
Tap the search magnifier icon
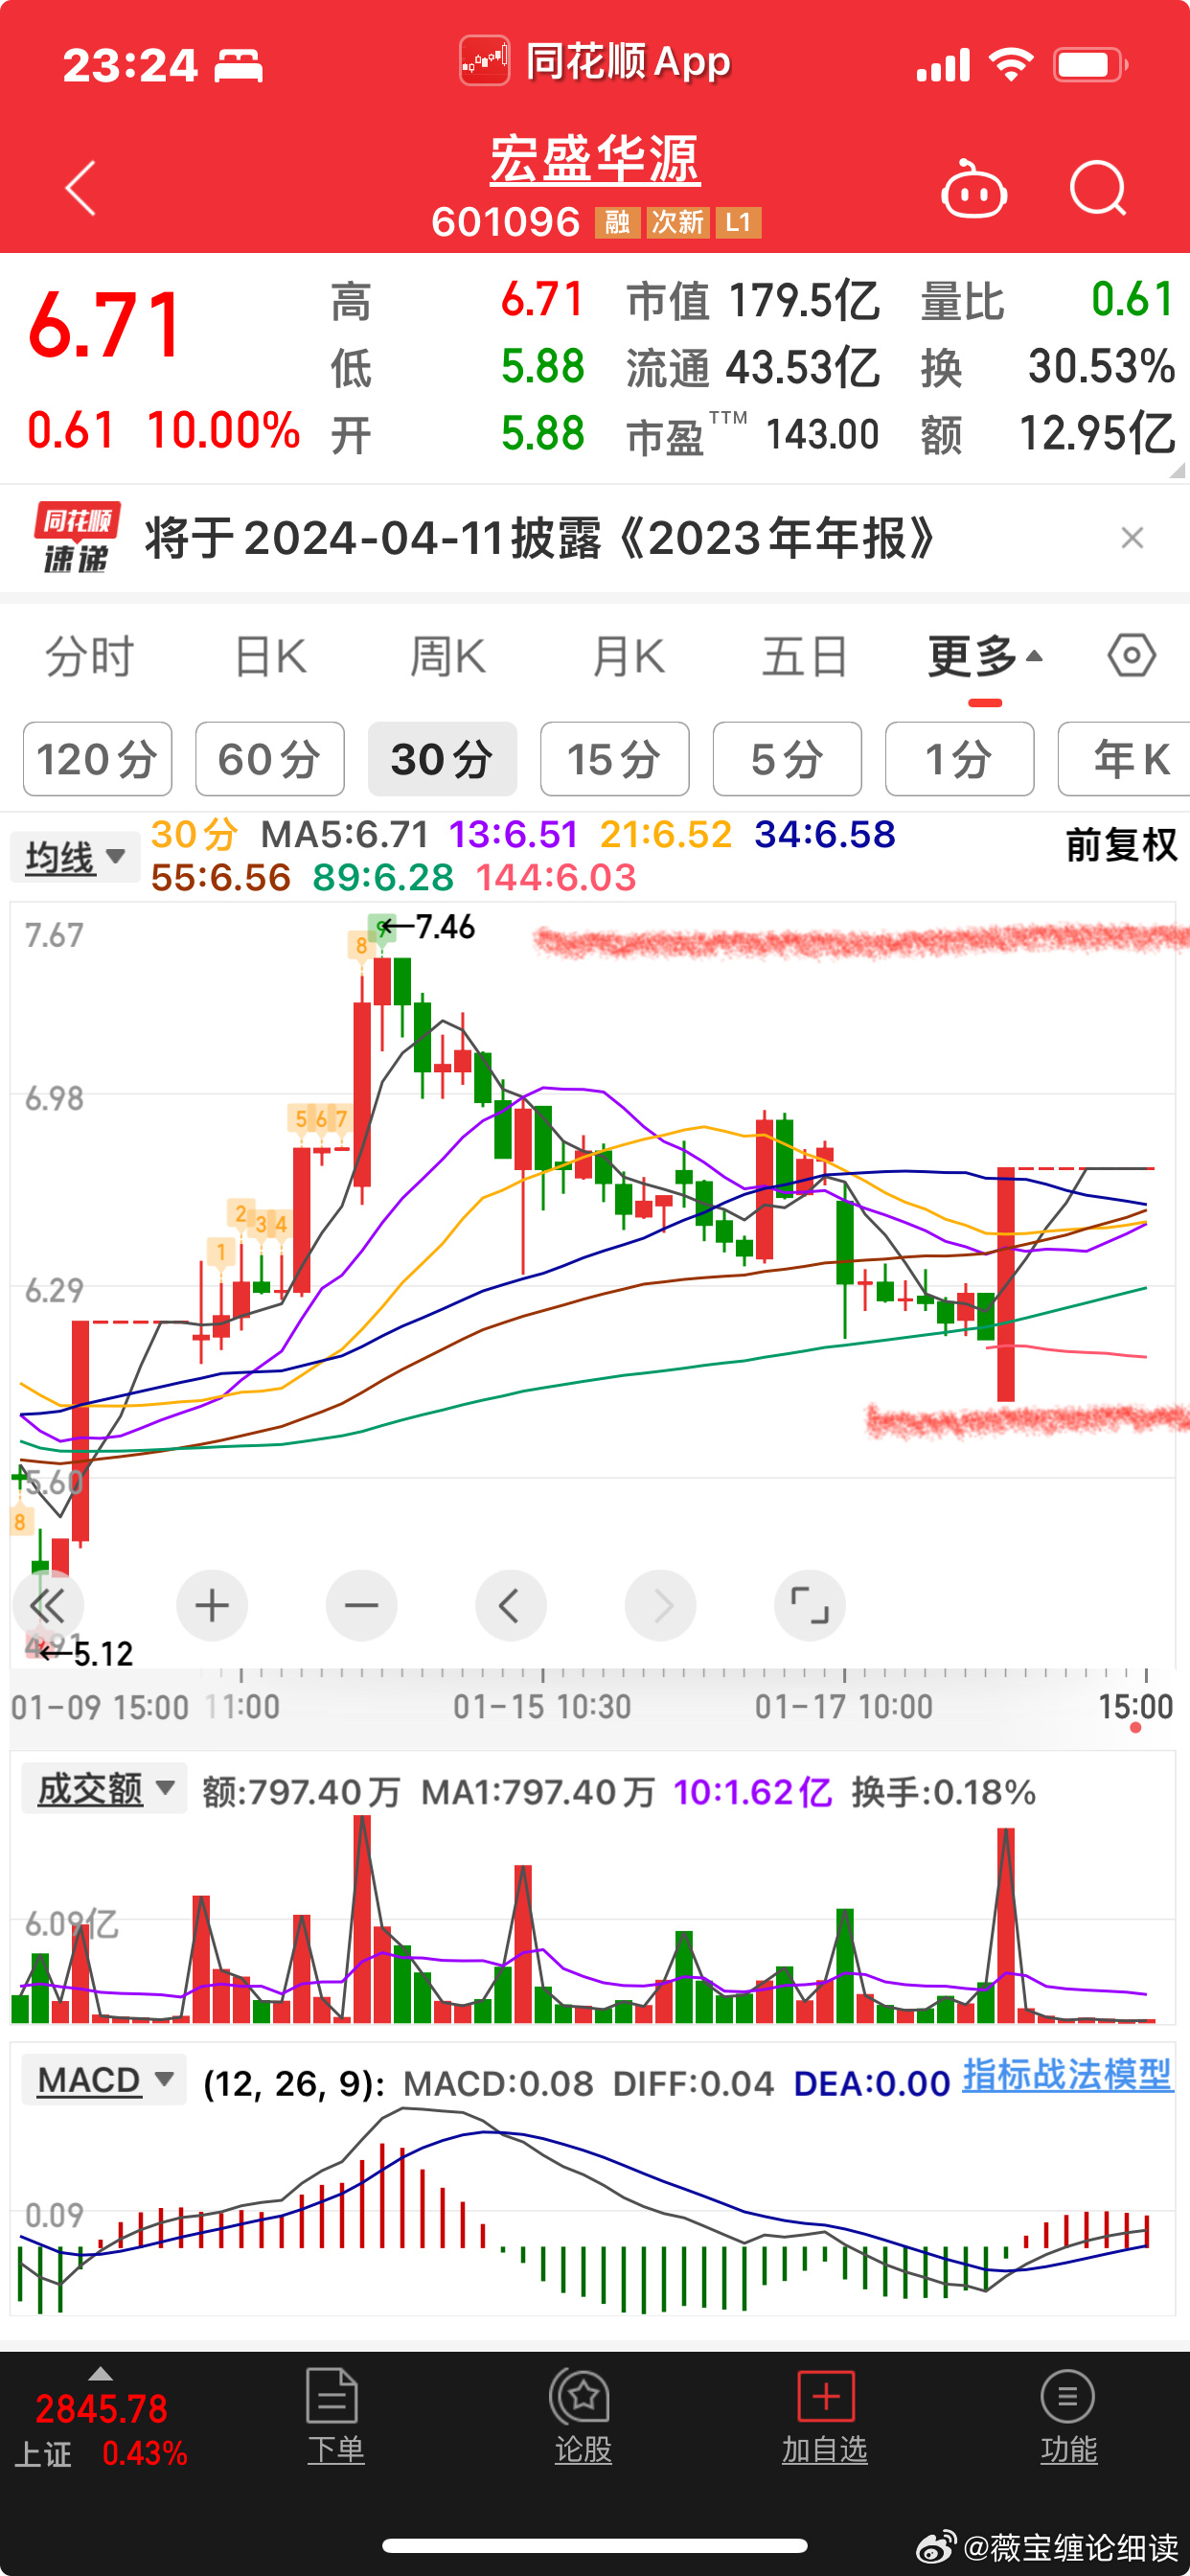pyautogui.click(x=1097, y=188)
